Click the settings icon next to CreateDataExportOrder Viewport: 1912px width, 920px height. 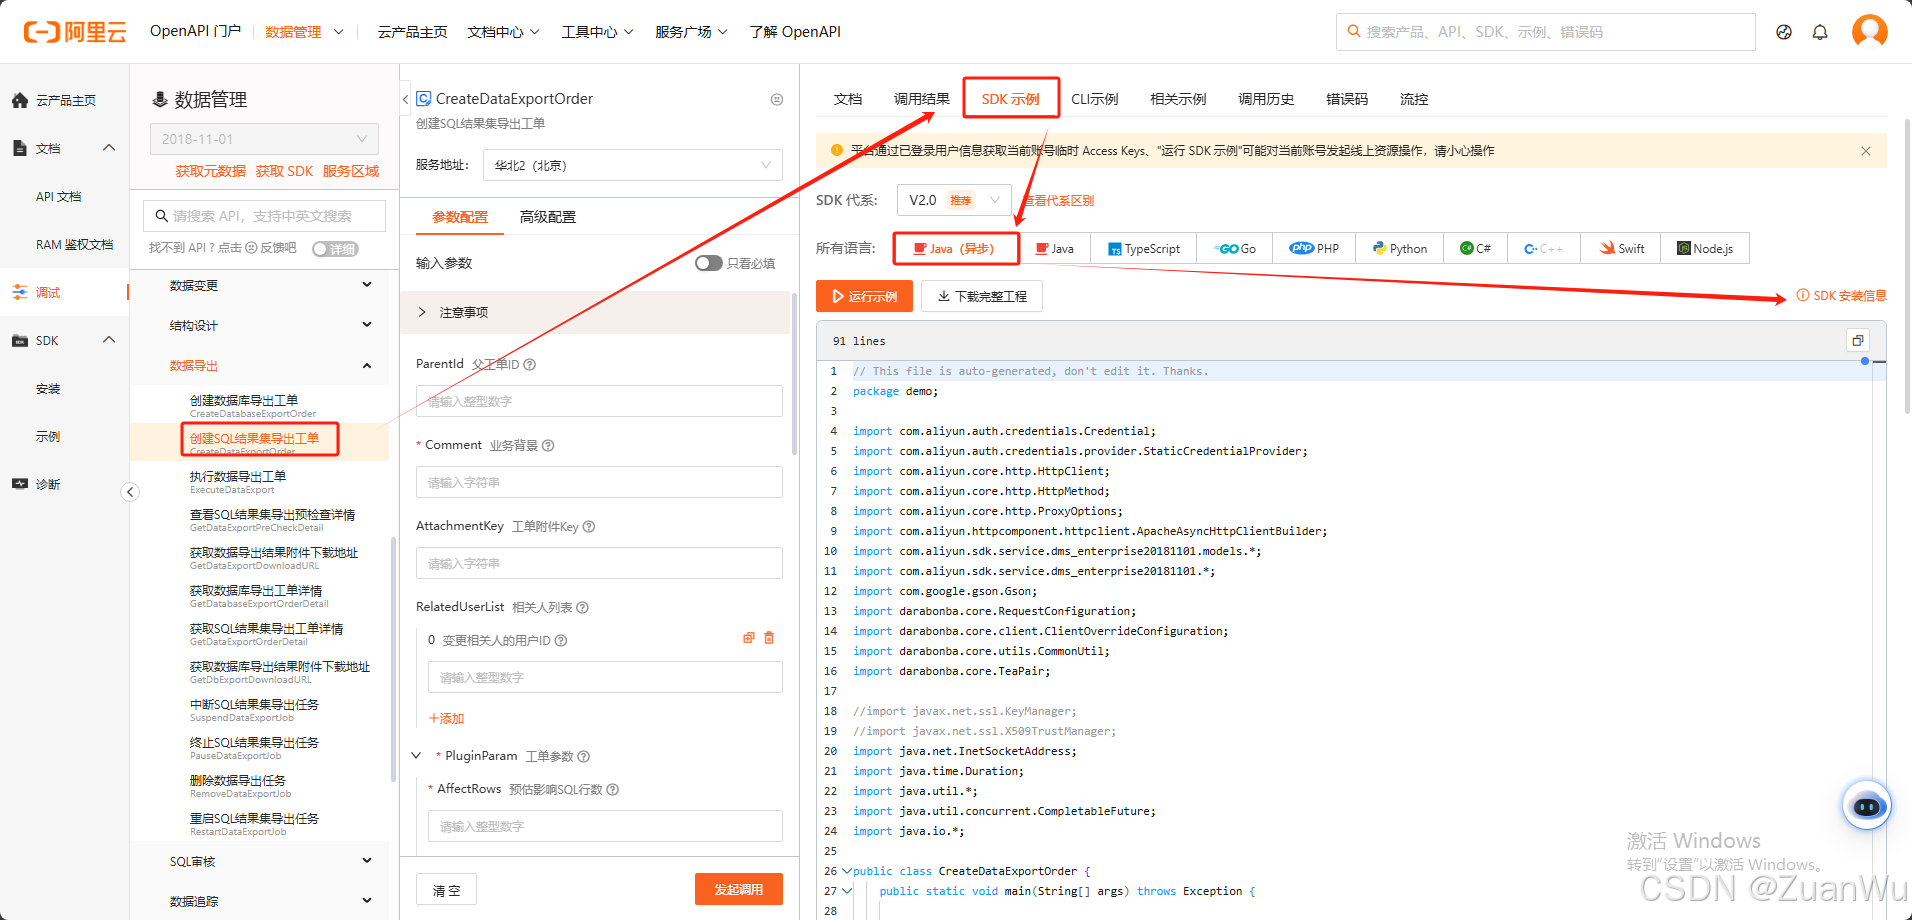click(777, 99)
